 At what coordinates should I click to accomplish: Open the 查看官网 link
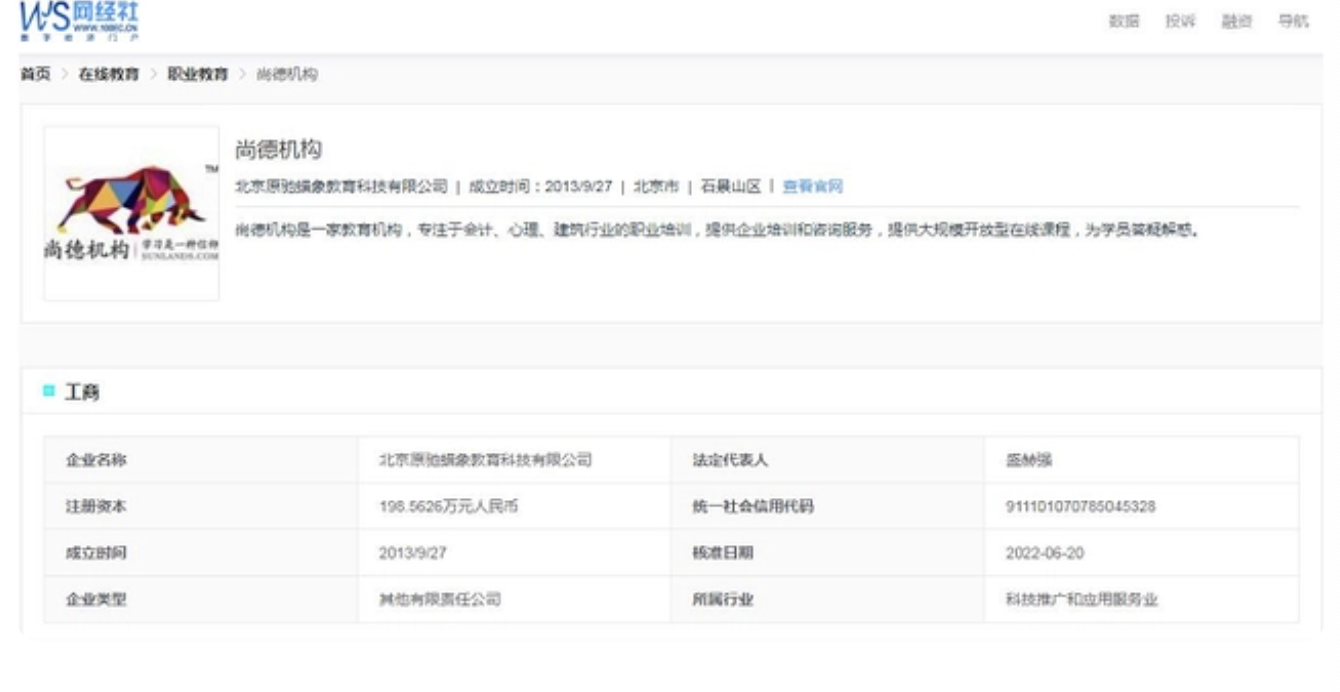pyautogui.click(x=812, y=186)
